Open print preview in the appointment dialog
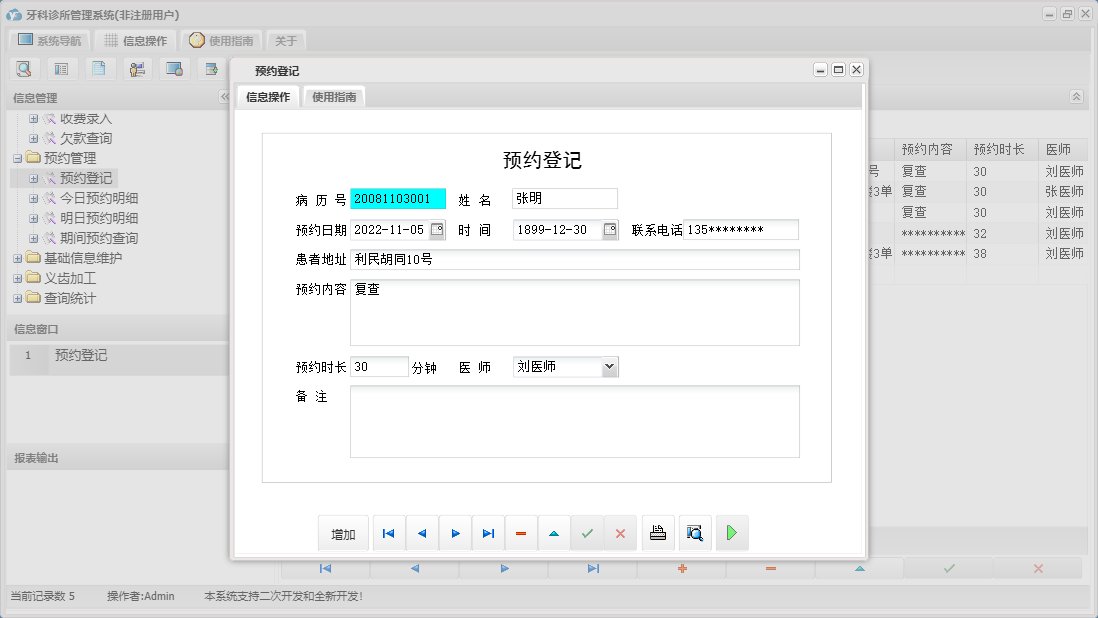The image size is (1098, 618). pos(695,533)
